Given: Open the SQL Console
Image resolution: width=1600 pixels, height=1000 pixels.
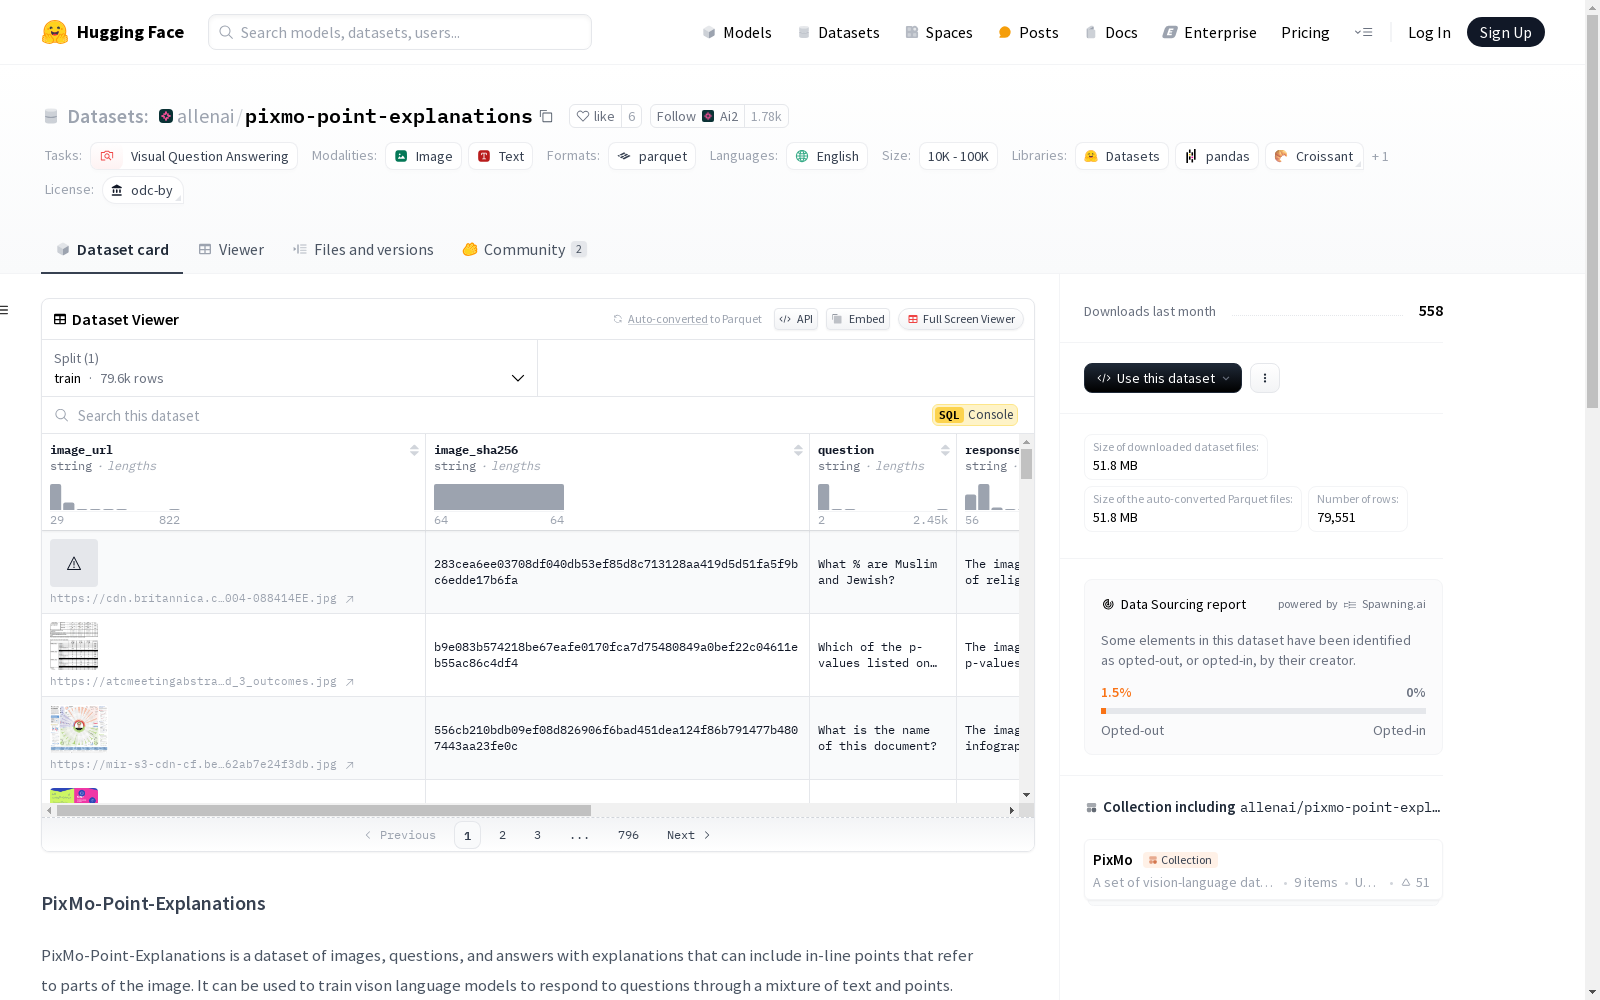Looking at the screenshot, I should (x=975, y=415).
